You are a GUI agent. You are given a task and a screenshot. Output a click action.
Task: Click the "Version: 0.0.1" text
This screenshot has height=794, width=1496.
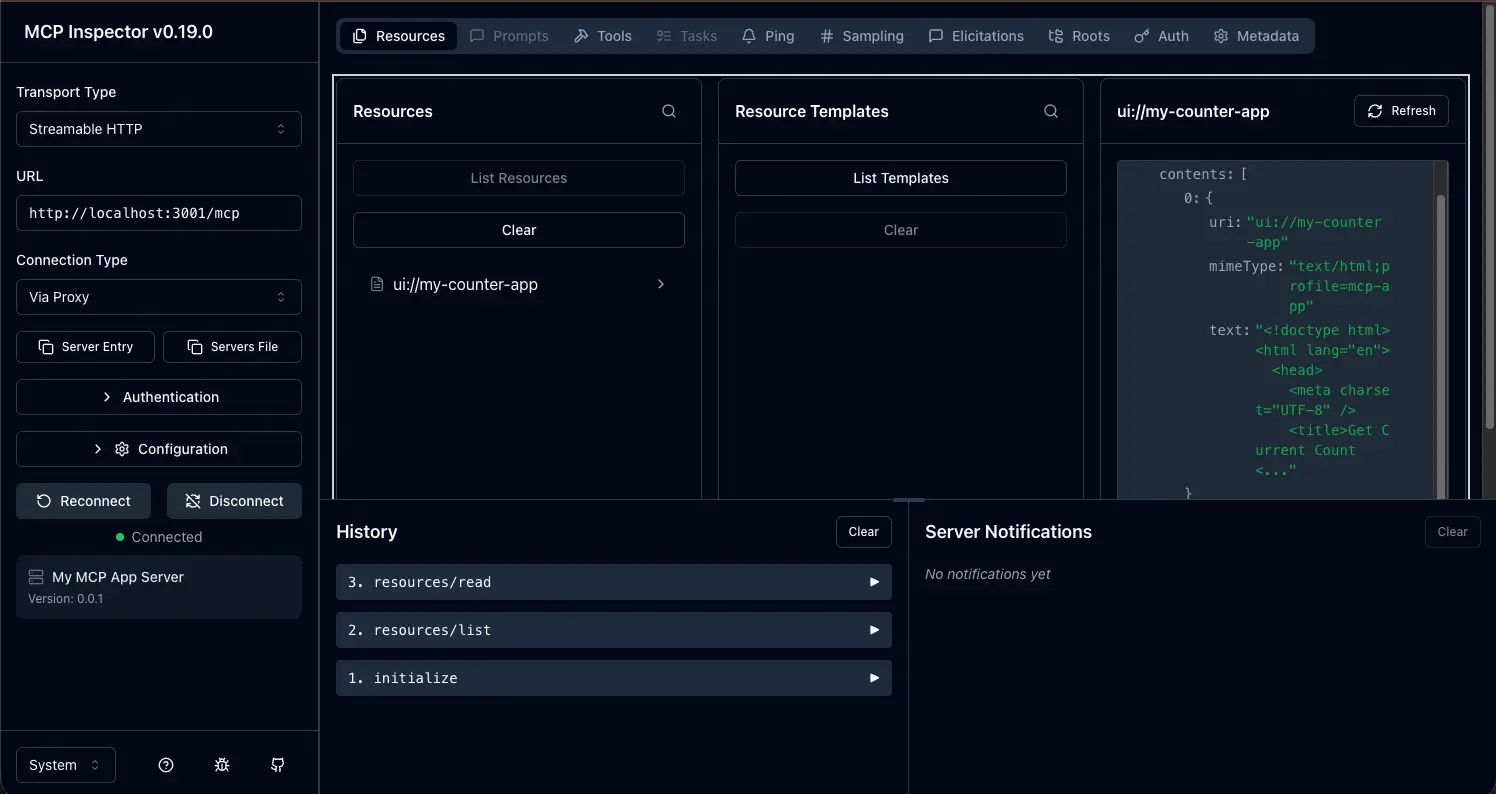pyautogui.click(x=66, y=599)
